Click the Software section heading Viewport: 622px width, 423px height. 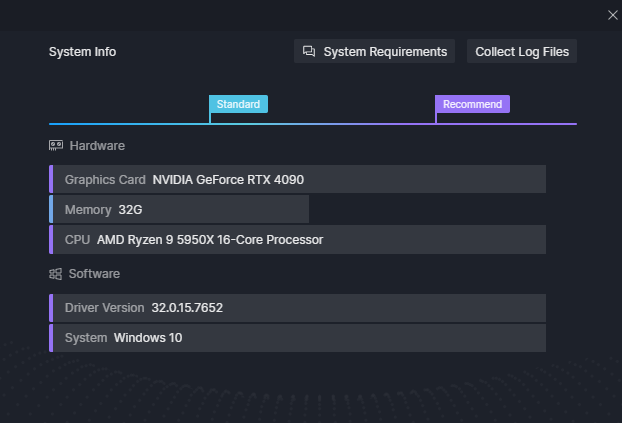point(94,274)
